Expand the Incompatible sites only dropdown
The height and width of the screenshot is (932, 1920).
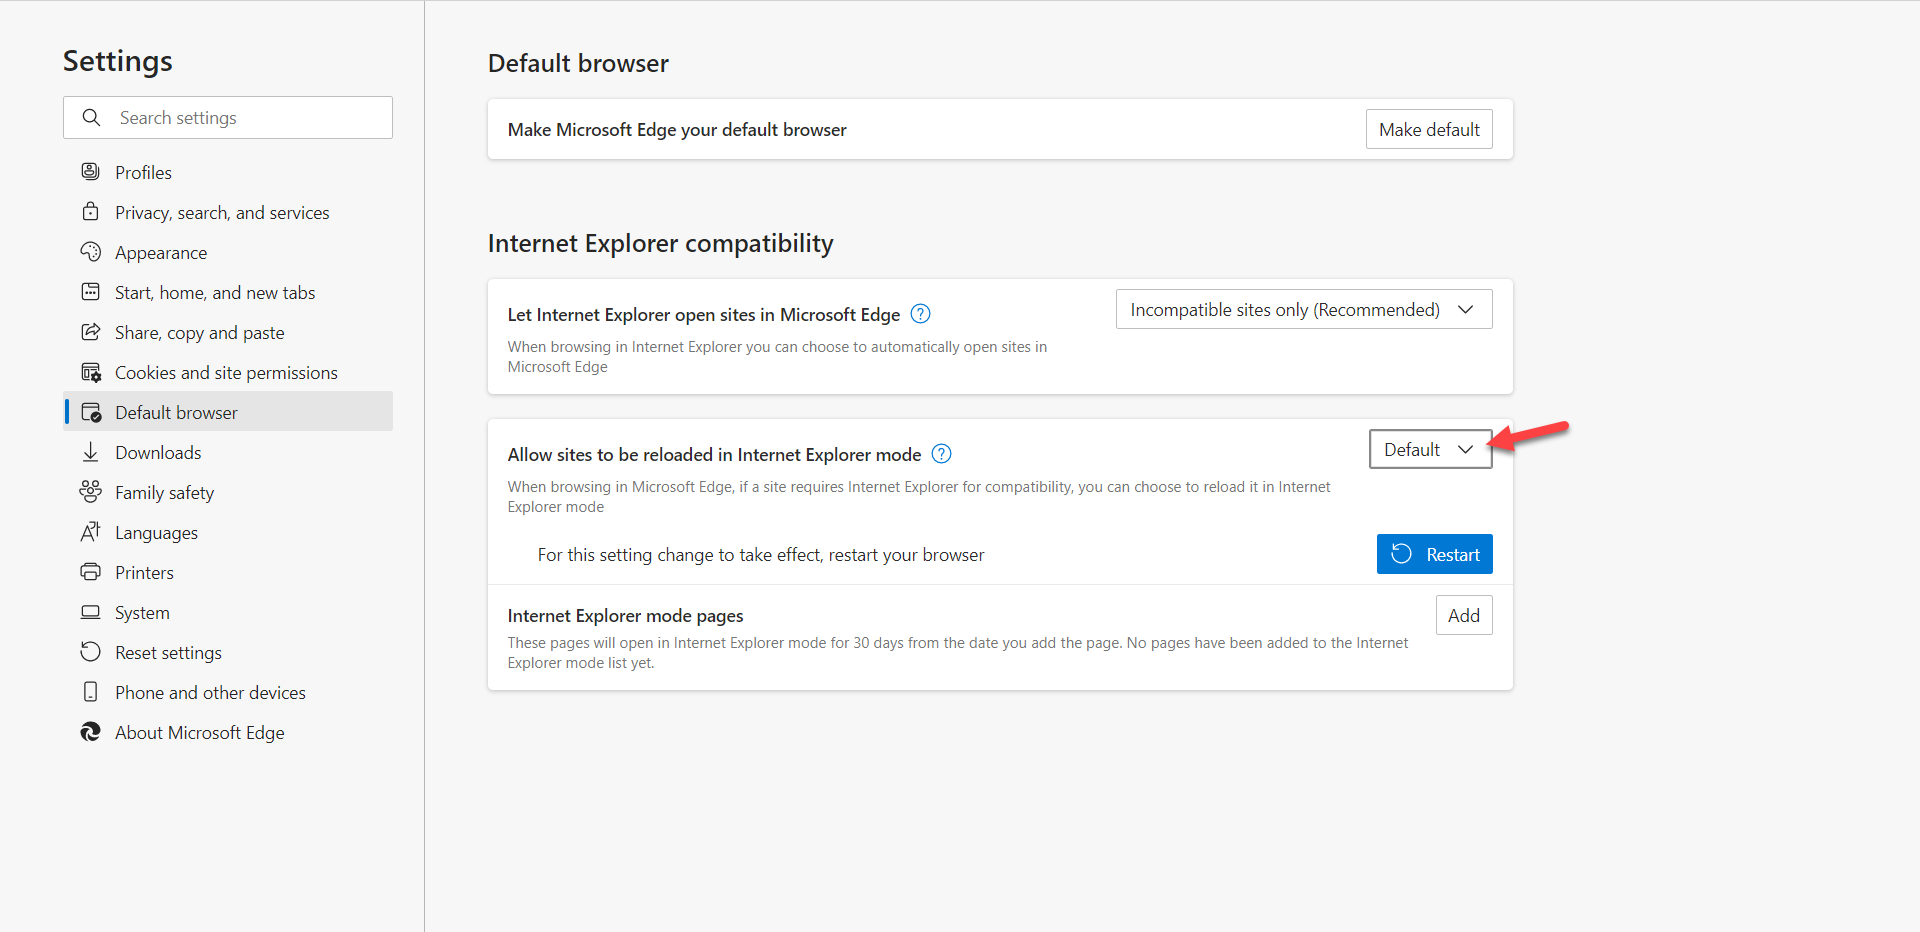click(1303, 310)
